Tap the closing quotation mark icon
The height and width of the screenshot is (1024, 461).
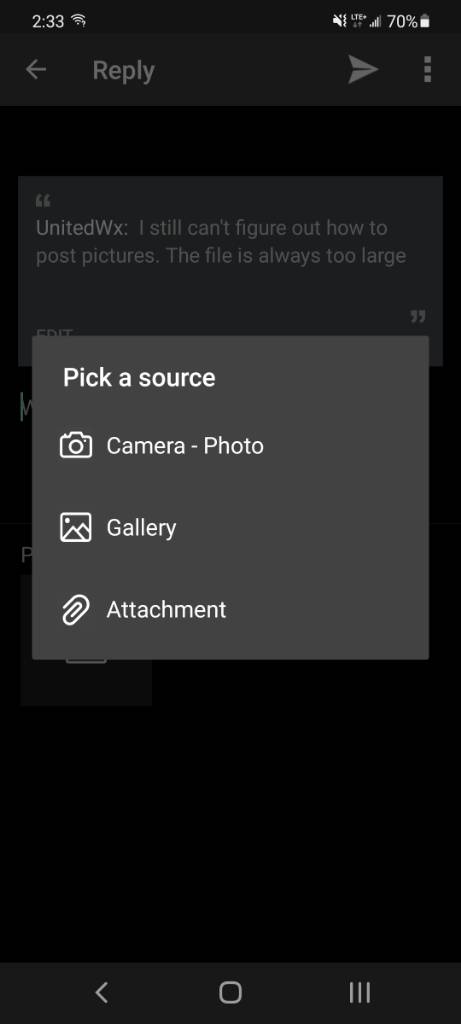click(x=418, y=317)
